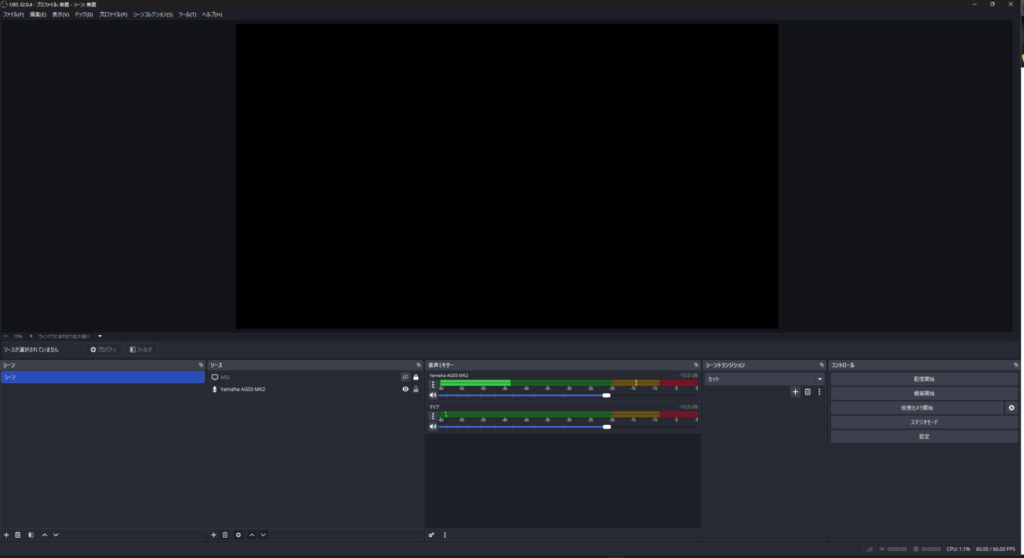Add a scene transition with plus icon
The height and width of the screenshot is (558, 1024).
click(x=795, y=392)
